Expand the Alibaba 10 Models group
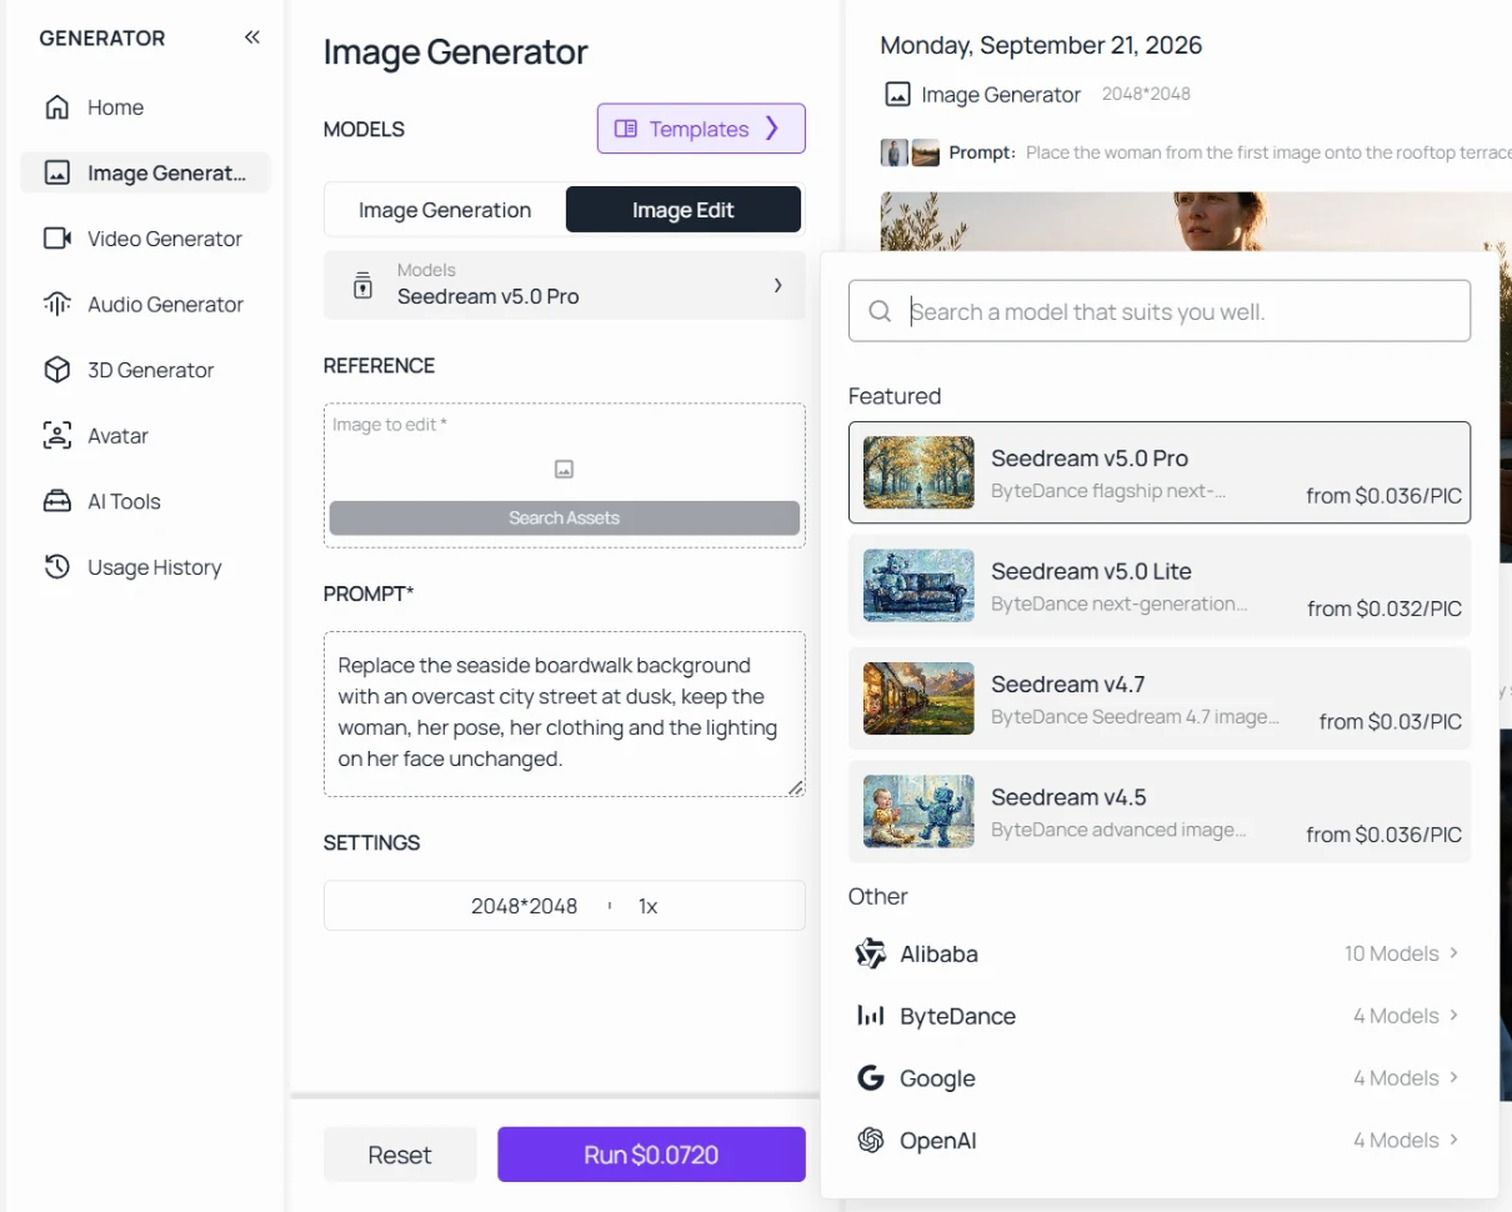This screenshot has width=1512, height=1212. coord(1159,953)
